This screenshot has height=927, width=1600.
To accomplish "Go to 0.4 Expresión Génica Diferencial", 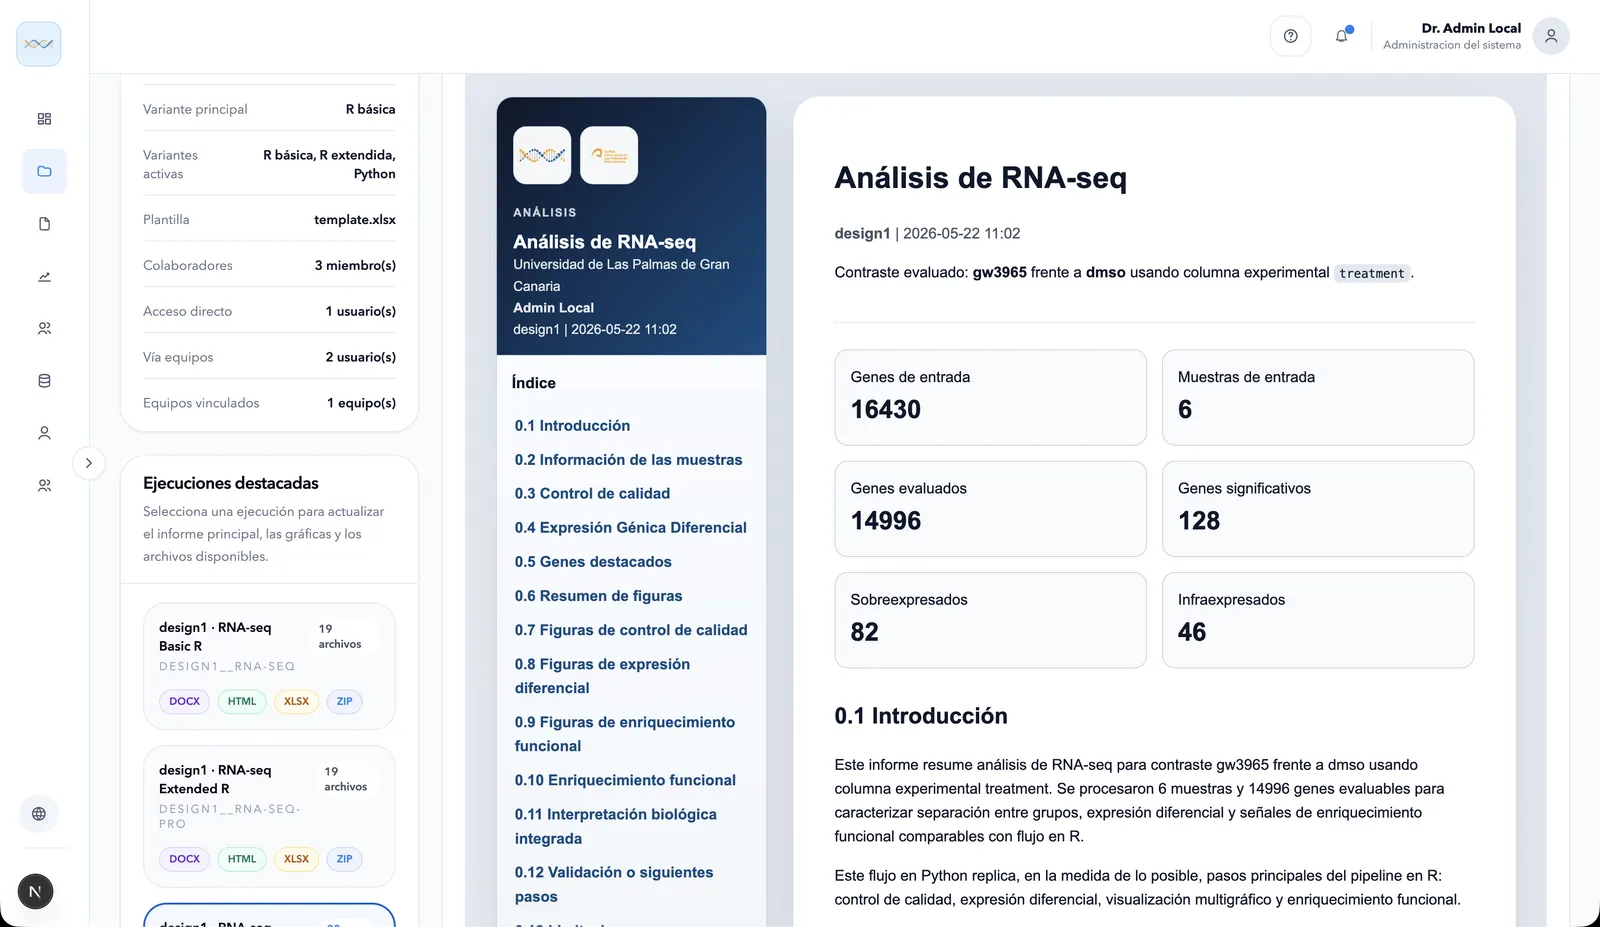I will coord(630,528).
